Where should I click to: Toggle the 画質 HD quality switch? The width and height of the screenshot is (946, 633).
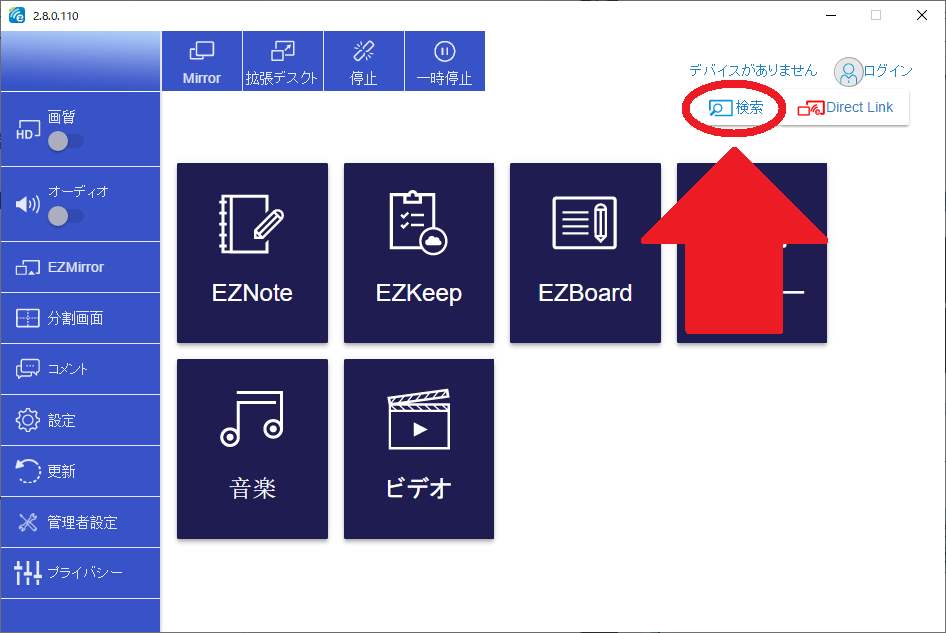point(66,141)
